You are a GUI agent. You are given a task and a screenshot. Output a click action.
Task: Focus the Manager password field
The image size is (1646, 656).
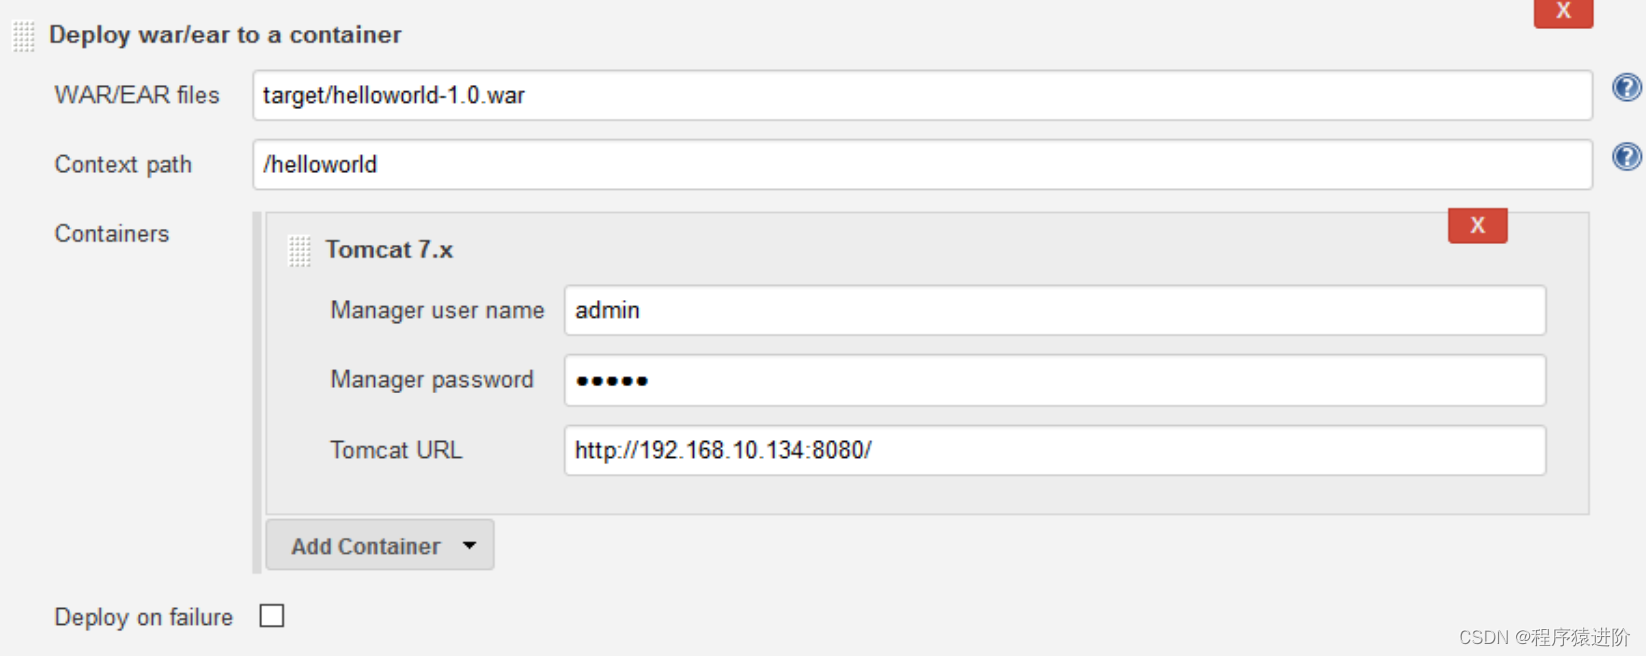[x=1055, y=380]
